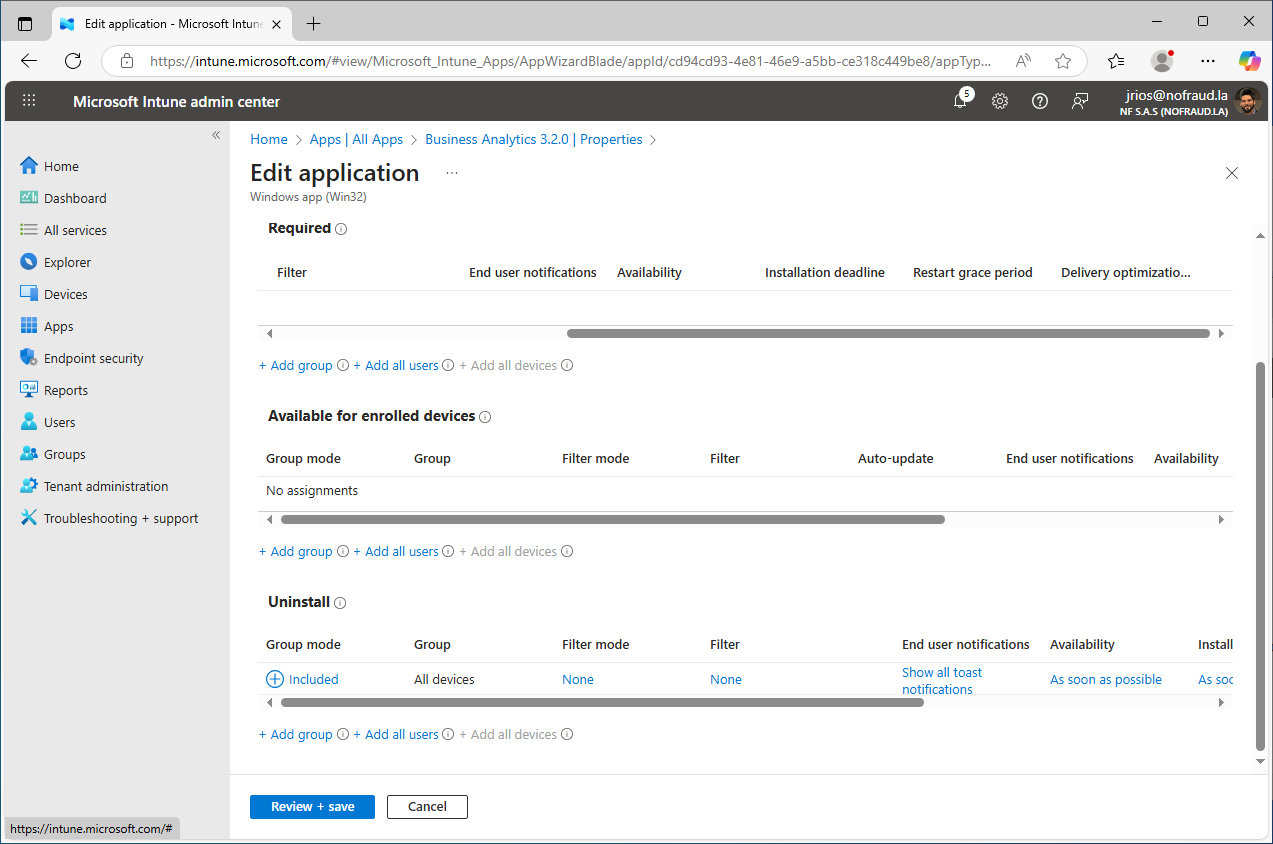Open All services list icon

point(29,230)
